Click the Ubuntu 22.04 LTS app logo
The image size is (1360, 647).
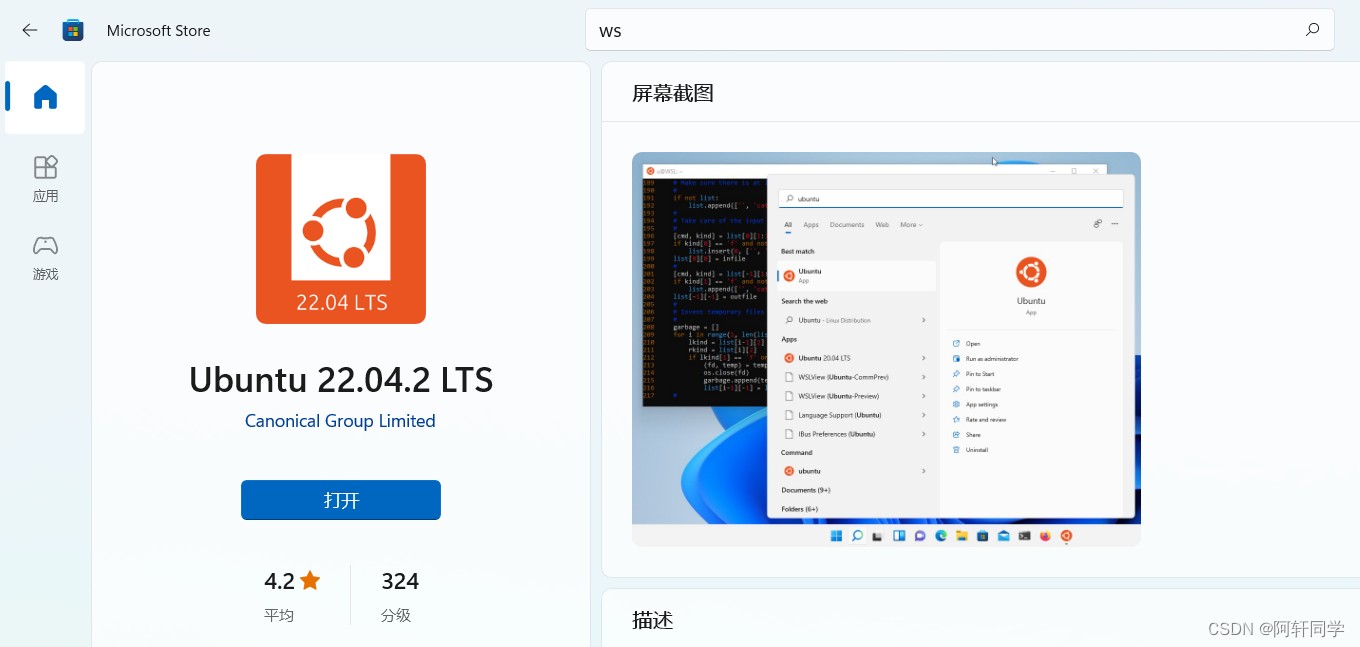[x=340, y=238]
